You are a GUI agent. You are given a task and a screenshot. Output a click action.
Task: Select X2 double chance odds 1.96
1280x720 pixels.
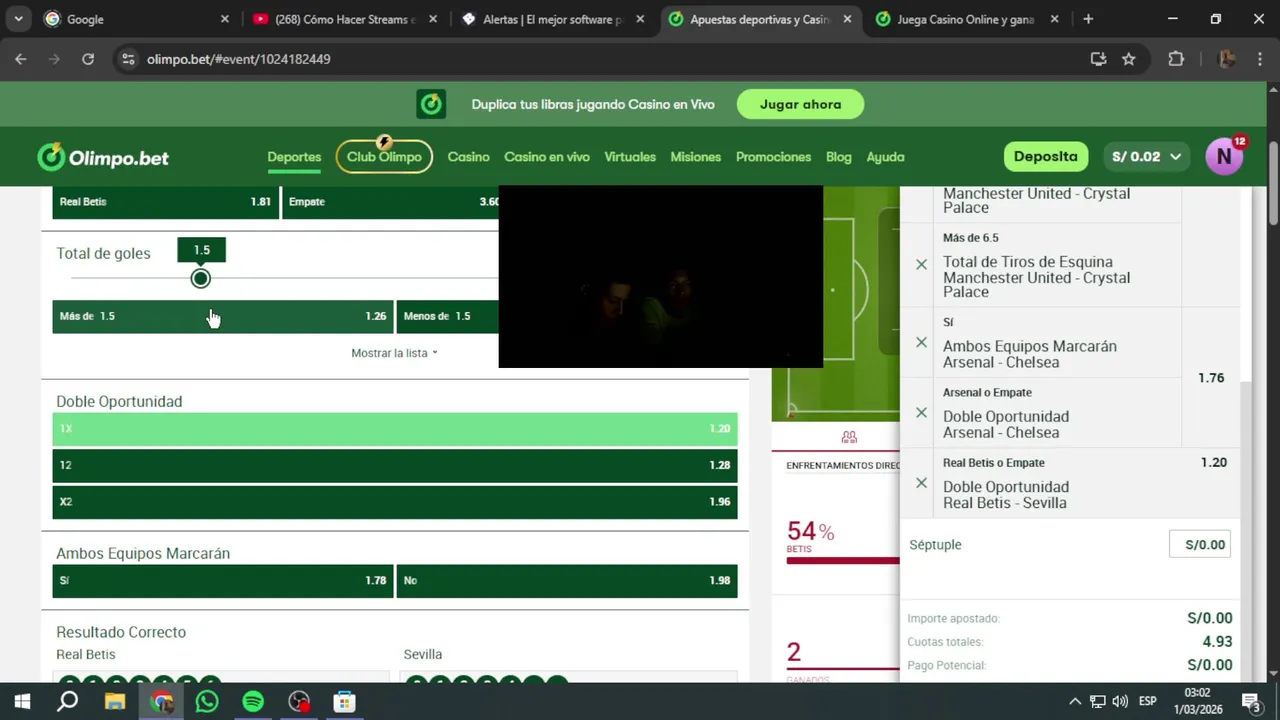[395, 502]
